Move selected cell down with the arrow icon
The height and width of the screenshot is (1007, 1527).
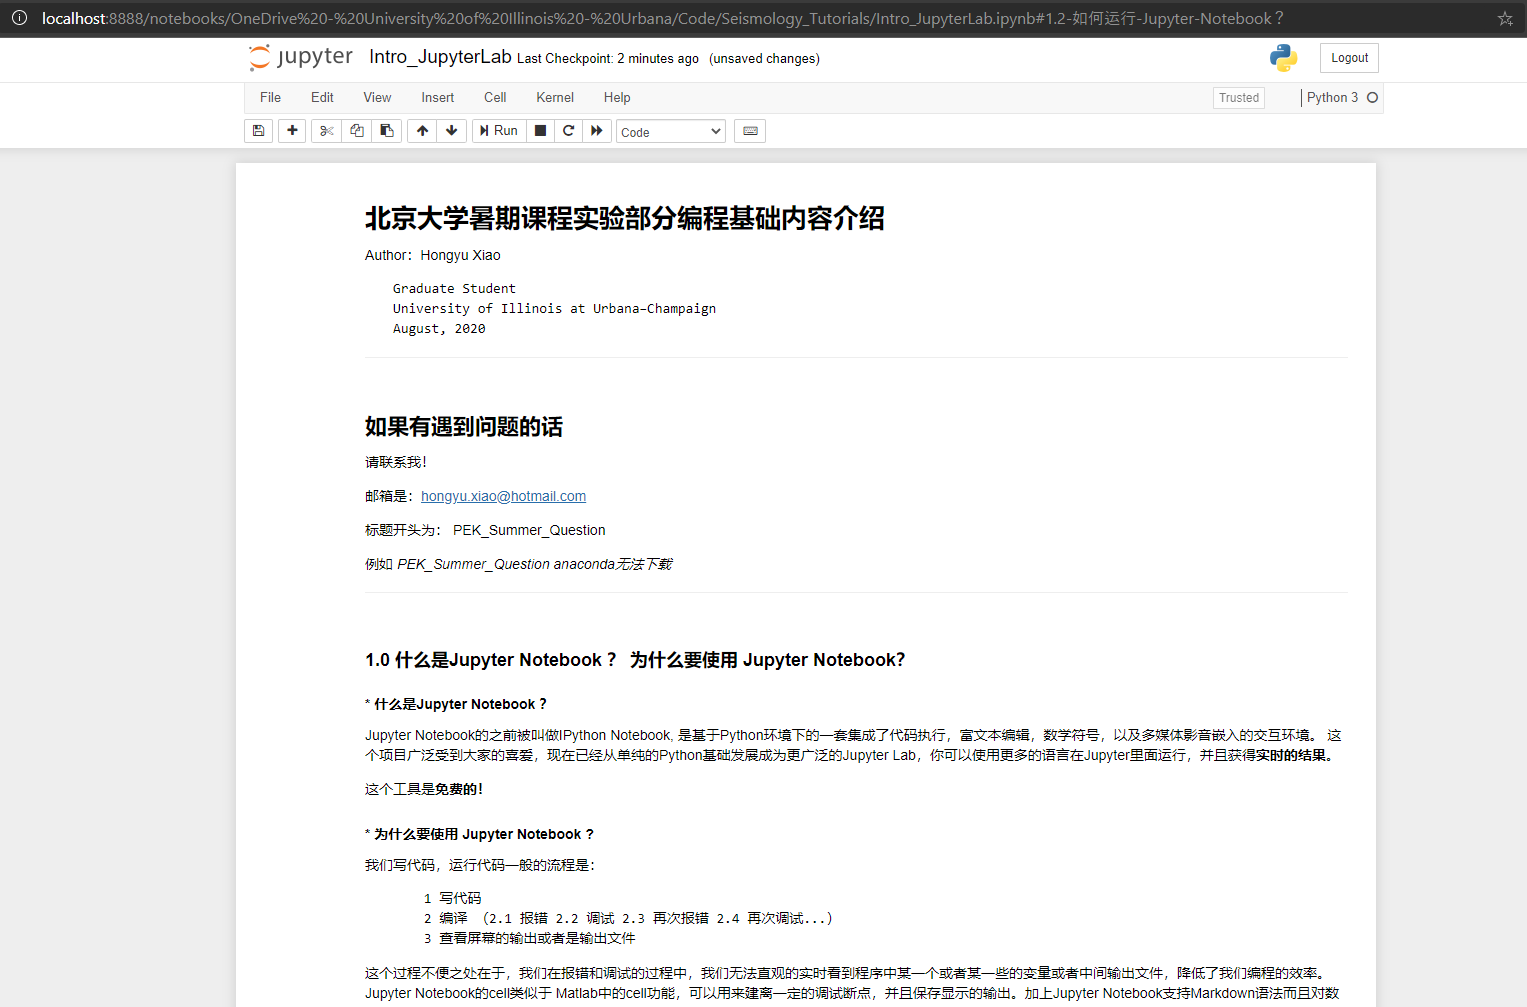[452, 131]
